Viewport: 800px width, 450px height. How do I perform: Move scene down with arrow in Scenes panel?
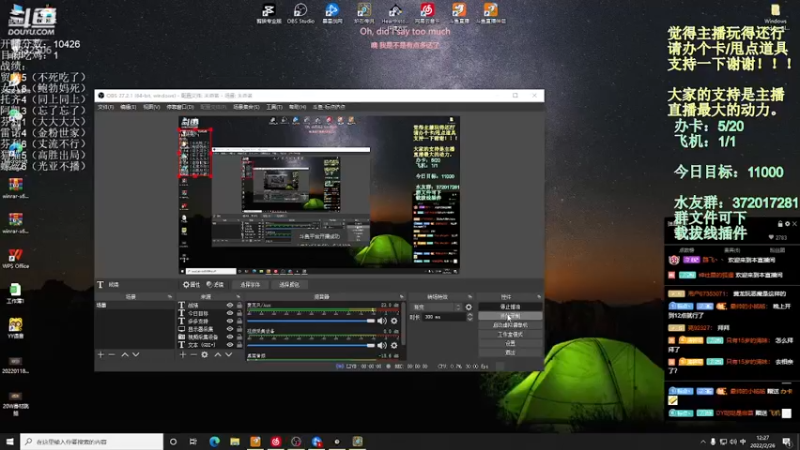click(136, 355)
